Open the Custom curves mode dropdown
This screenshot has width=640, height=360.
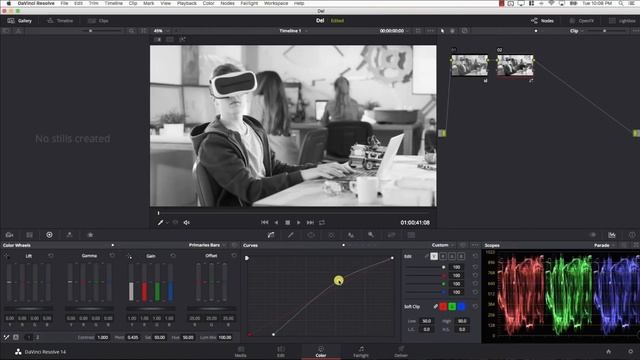[443, 245]
